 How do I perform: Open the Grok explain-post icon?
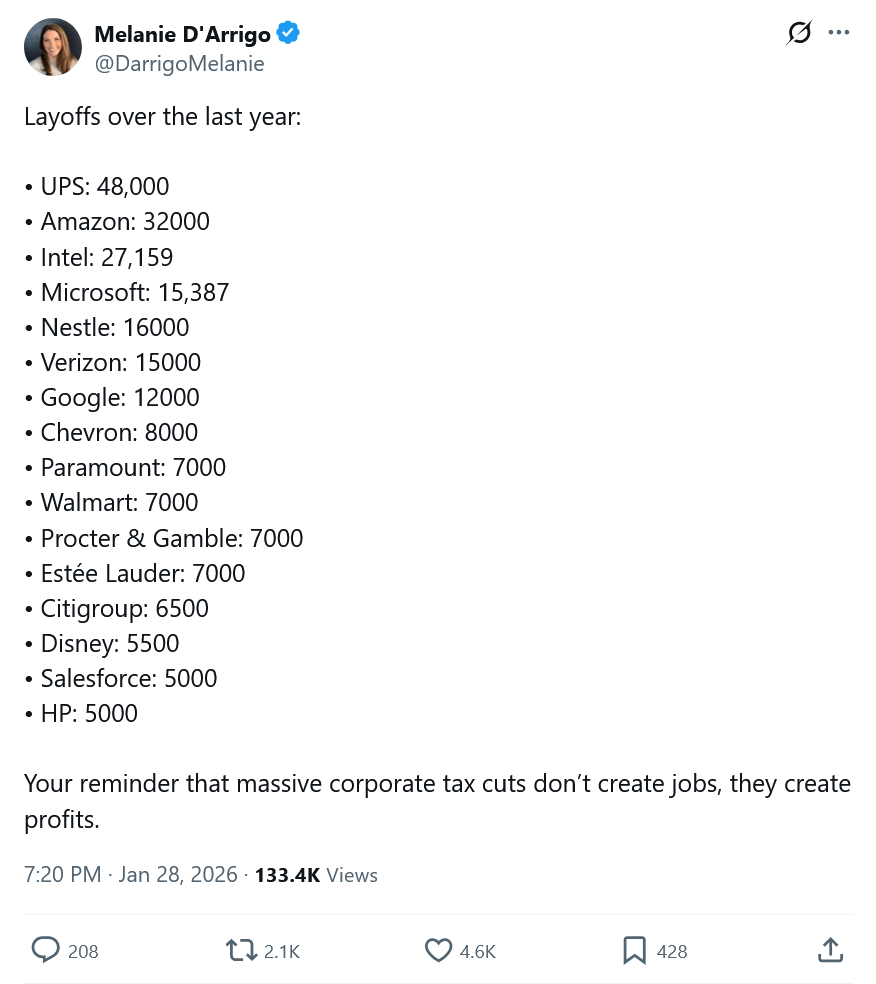coord(799,33)
